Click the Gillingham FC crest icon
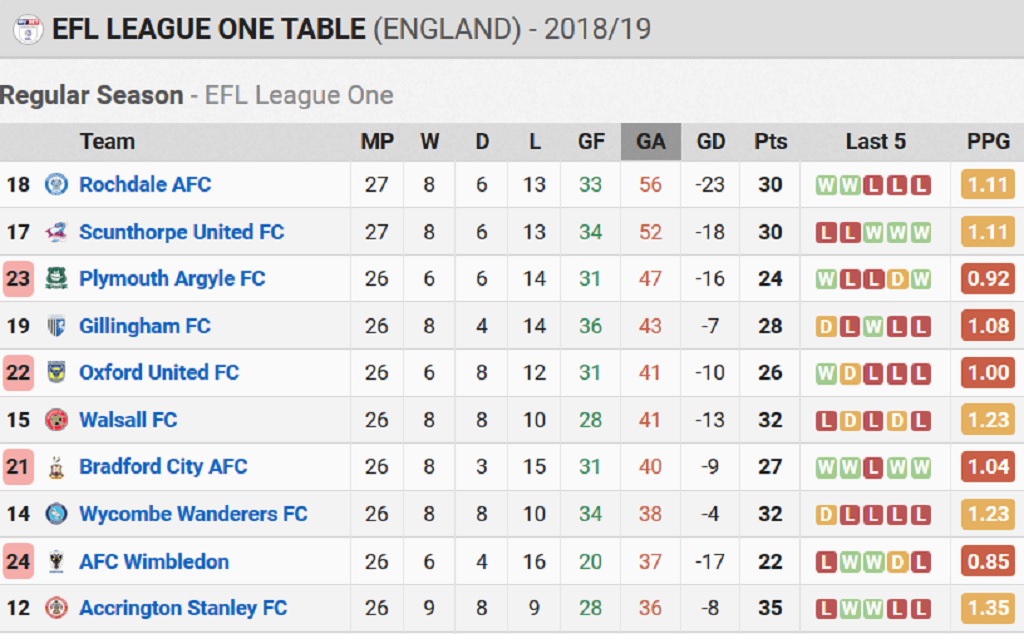The height and width of the screenshot is (634, 1024). tap(56, 326)
